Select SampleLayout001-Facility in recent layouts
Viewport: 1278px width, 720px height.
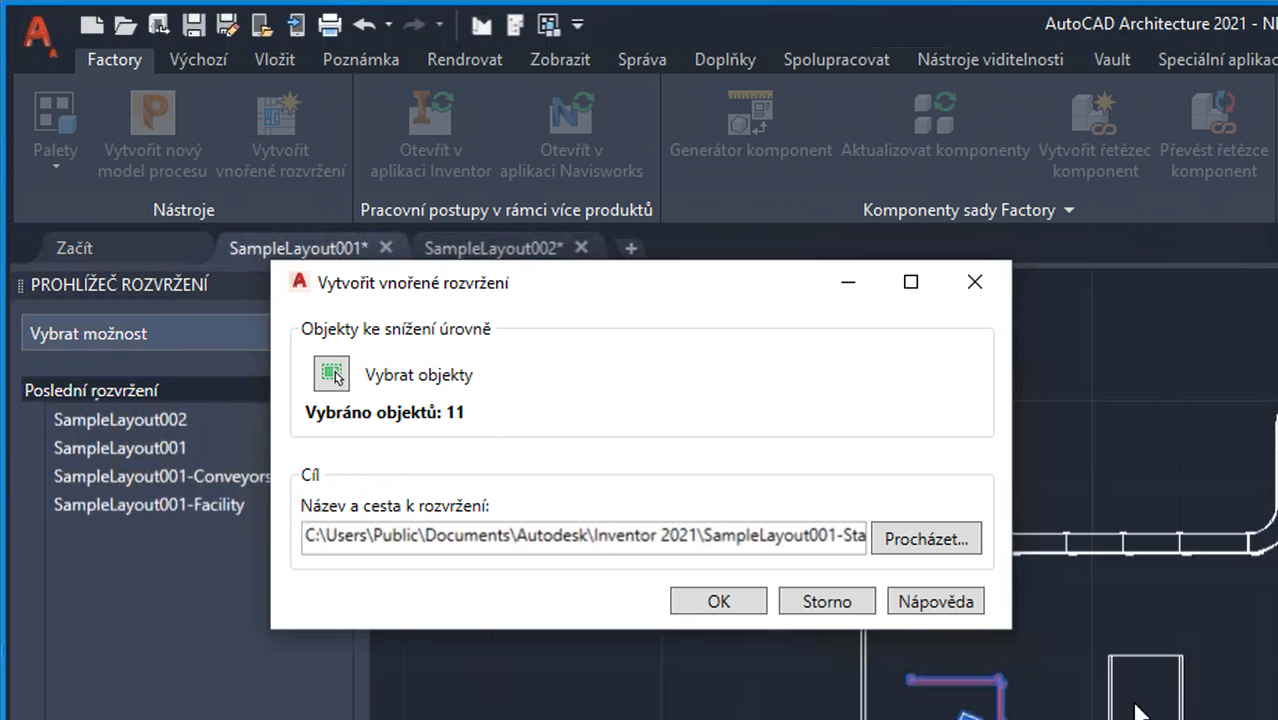(149, 505)
